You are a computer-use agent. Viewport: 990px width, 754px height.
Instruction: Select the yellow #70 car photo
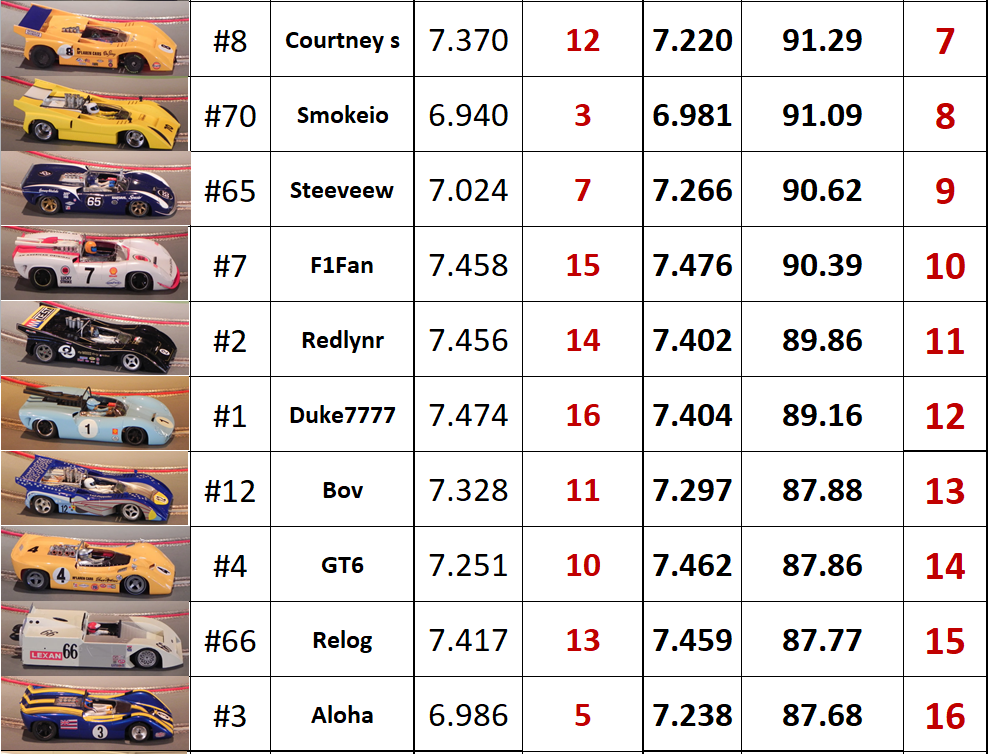94,114
